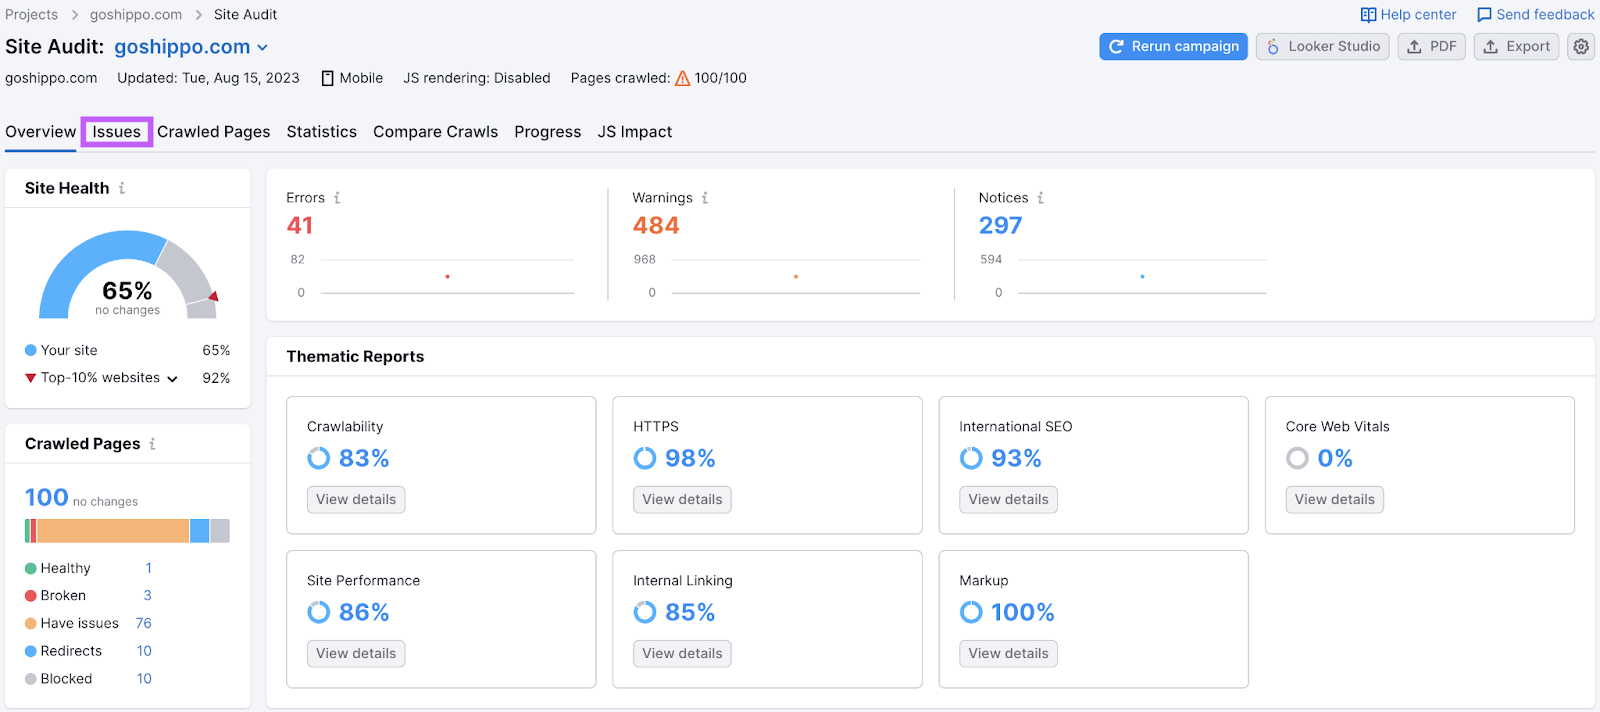
Task: Click the blue dot on Notices chart
Action: click(1142, 276)
